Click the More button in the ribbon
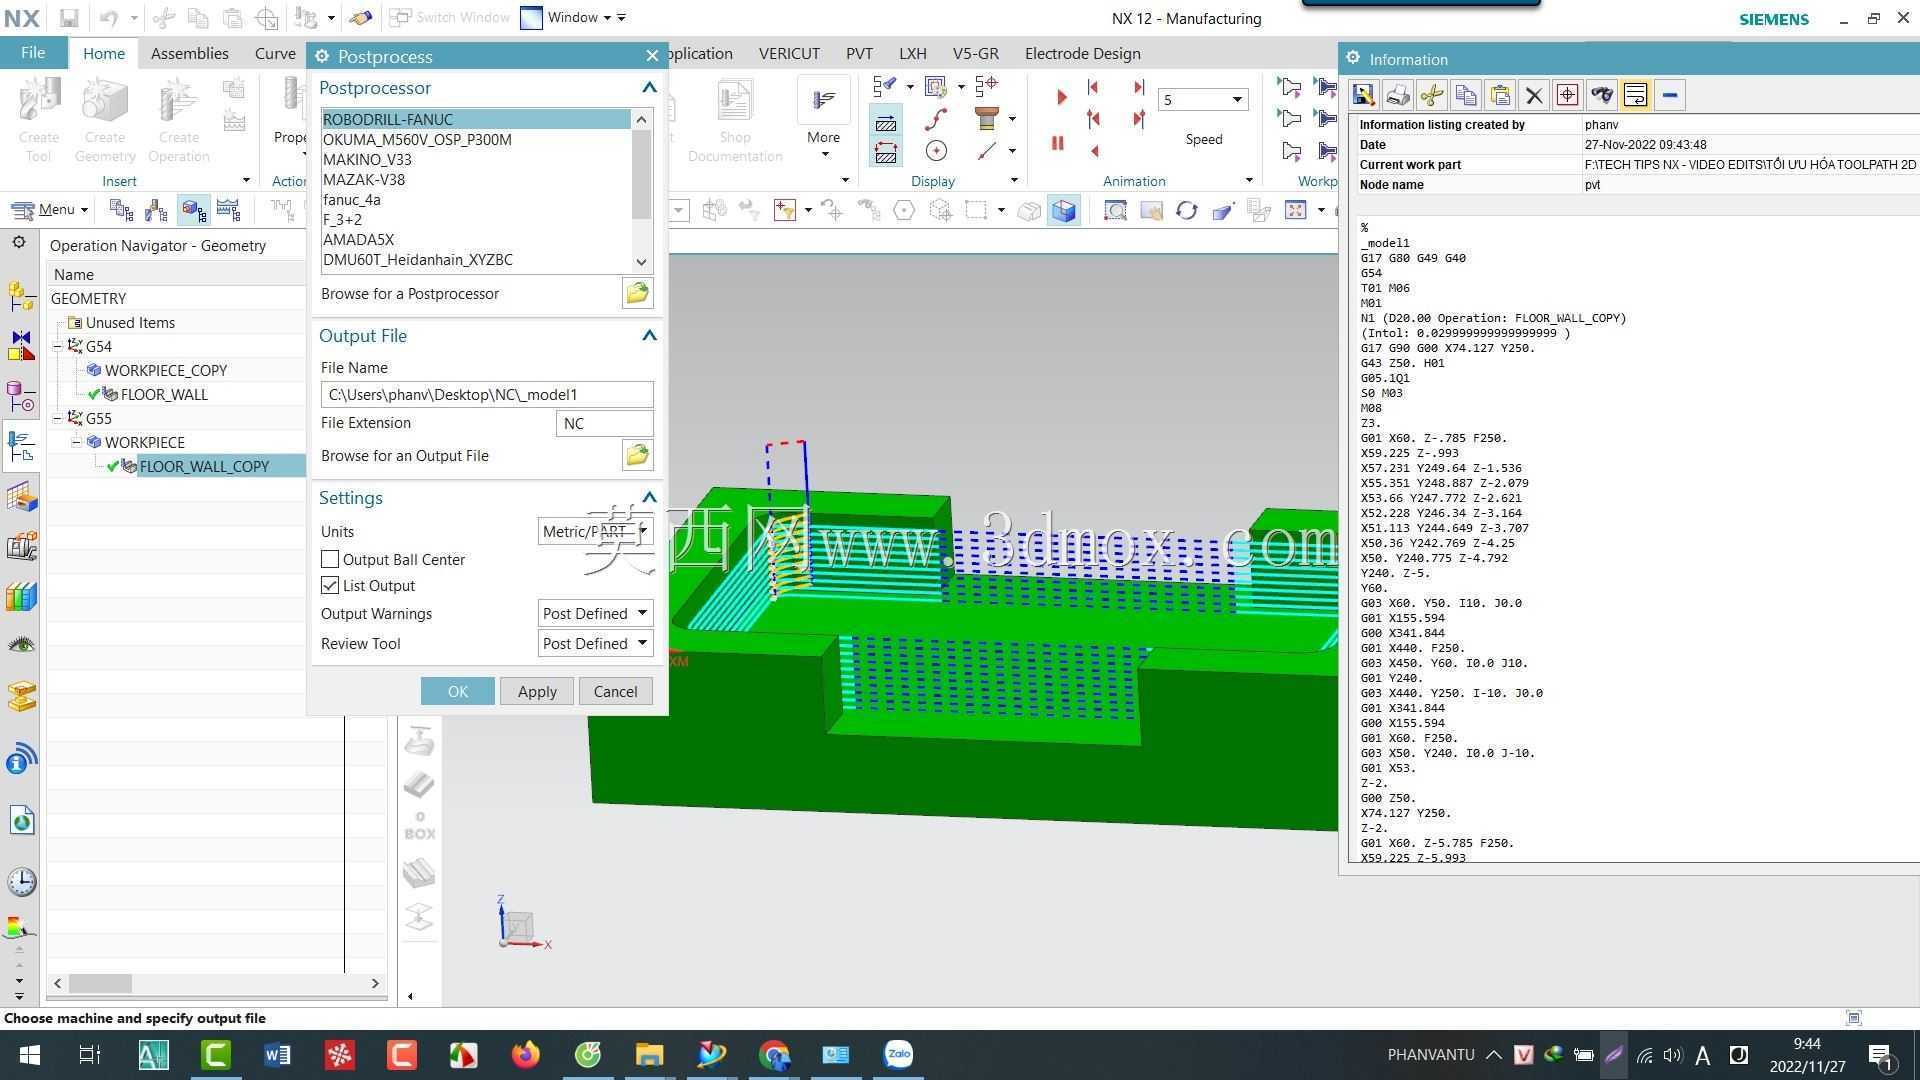Viewport: 1920px width, 1080px height. coord(824,118)
